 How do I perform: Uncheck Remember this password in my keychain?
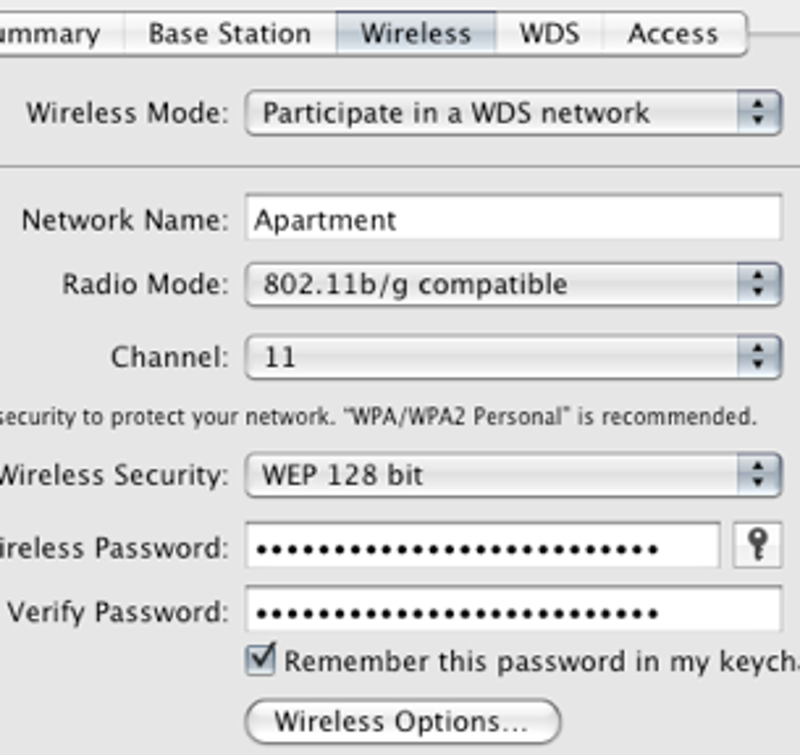(x=261, y=660)
